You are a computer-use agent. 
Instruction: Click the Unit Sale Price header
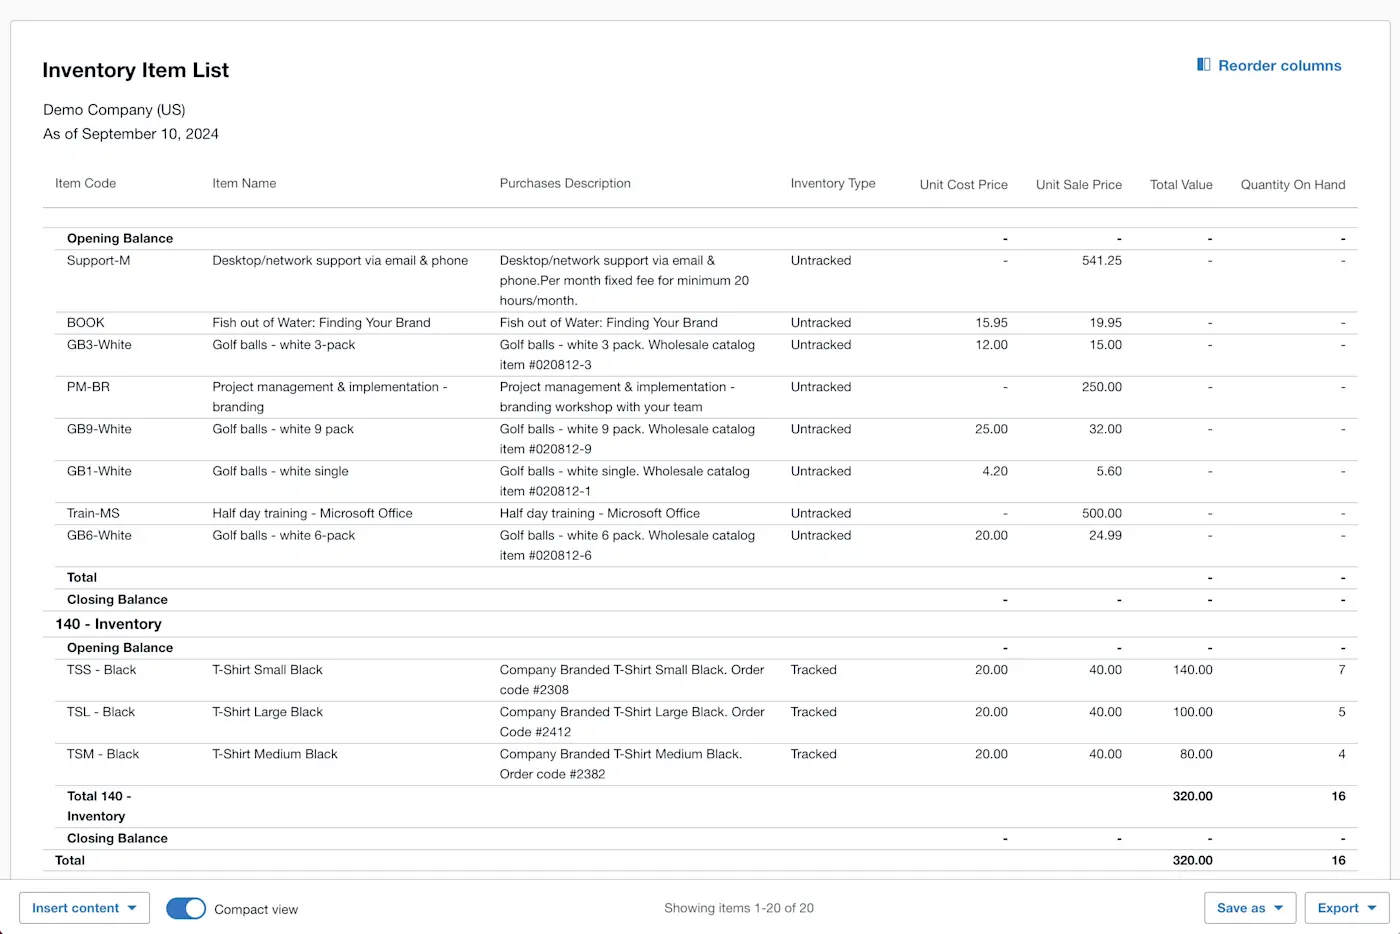pos(1078,185)
